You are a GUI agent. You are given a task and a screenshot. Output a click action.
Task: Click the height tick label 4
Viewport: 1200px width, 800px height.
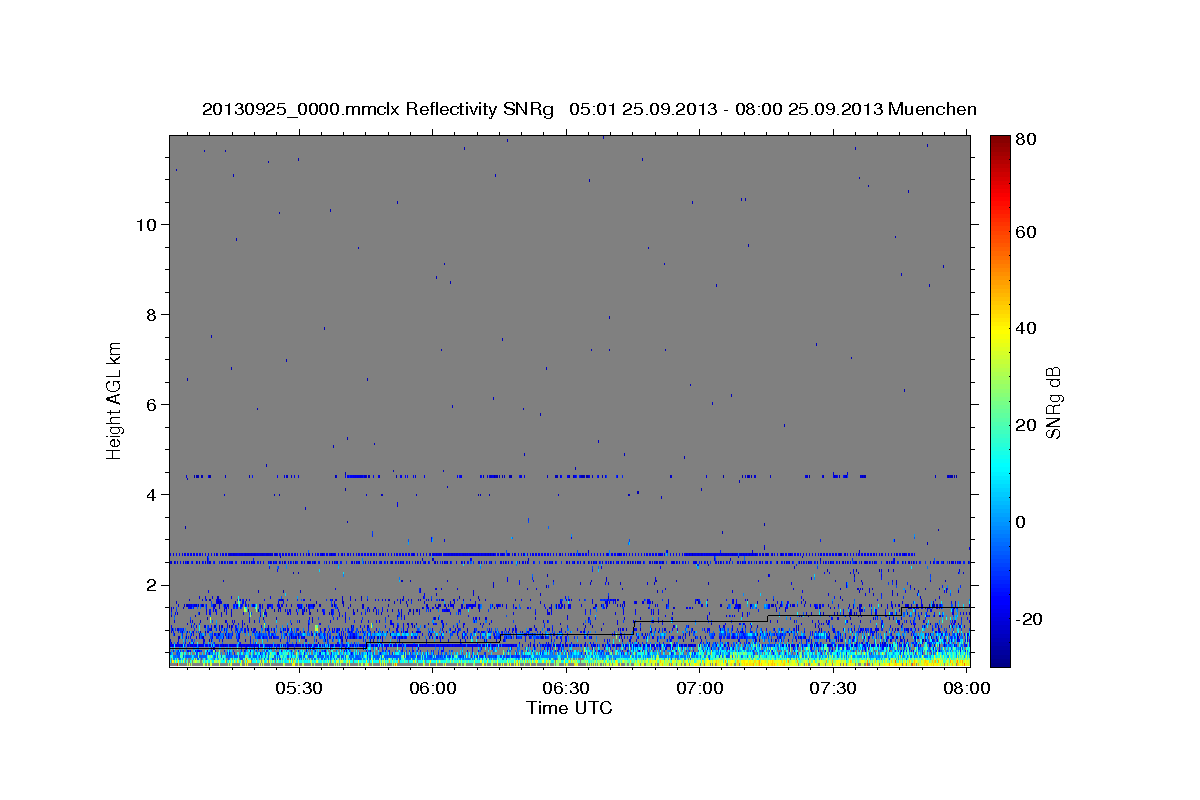[x=149, y=494]
